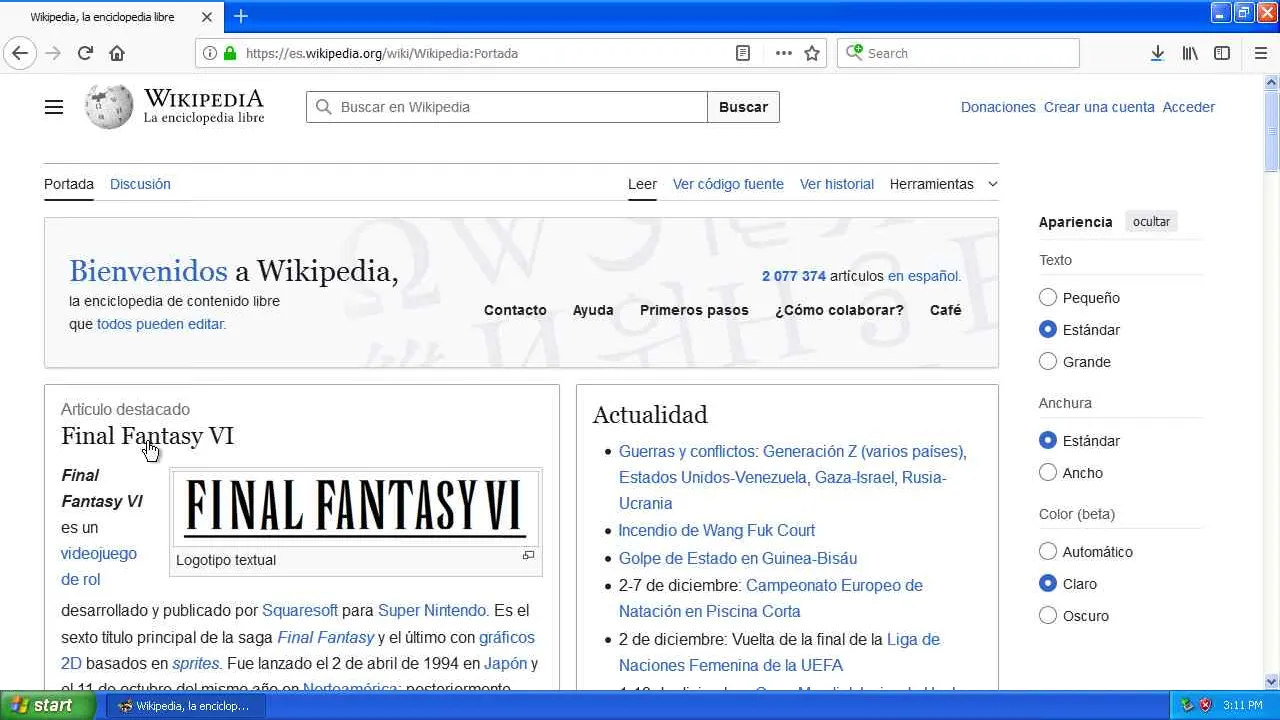Reload the page with the refresh icon
The width and height of the screenshot is (1280, 720).
[x=85, y=53]
